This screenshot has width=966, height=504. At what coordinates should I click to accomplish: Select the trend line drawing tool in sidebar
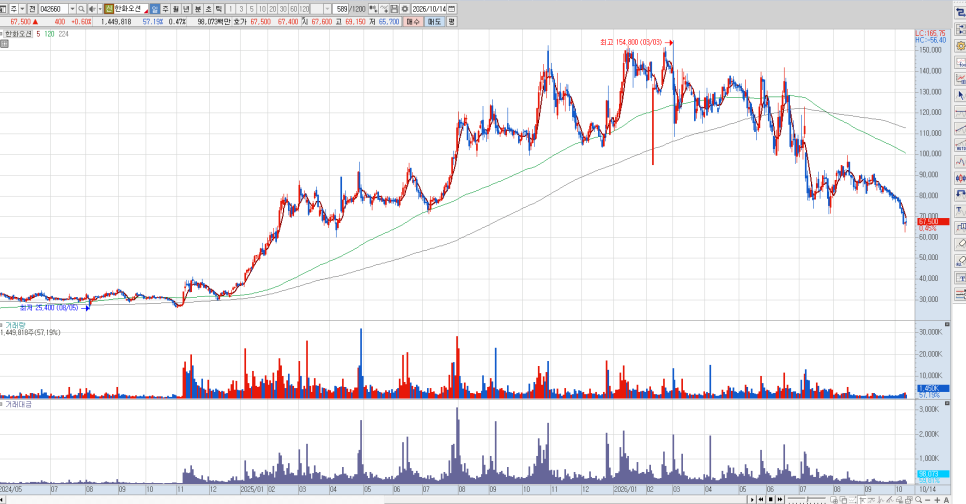[x=960, y=129]
